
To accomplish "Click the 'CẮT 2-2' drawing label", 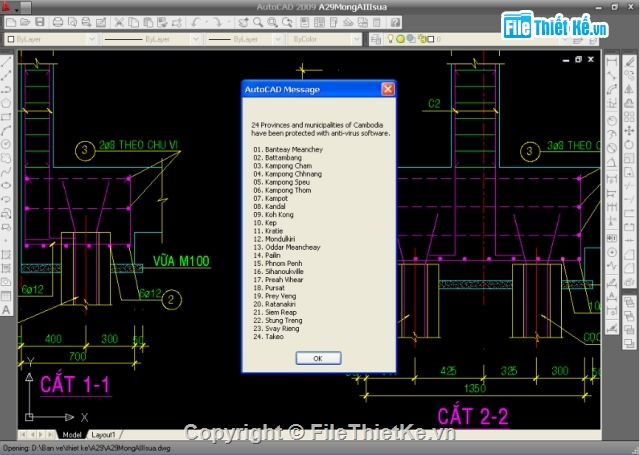I will pos(473,417).
